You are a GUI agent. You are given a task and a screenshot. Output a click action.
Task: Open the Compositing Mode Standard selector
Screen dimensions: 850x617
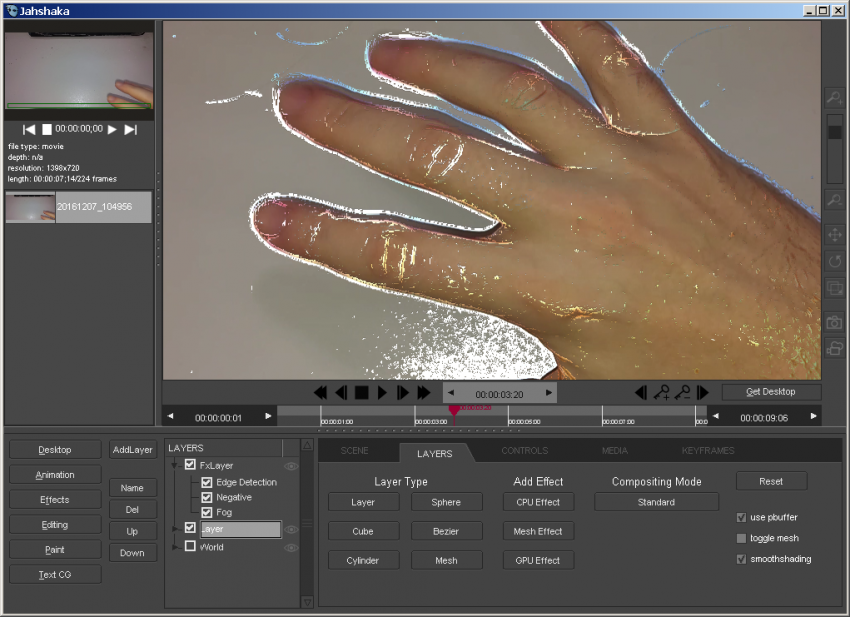tap(656, 502)
